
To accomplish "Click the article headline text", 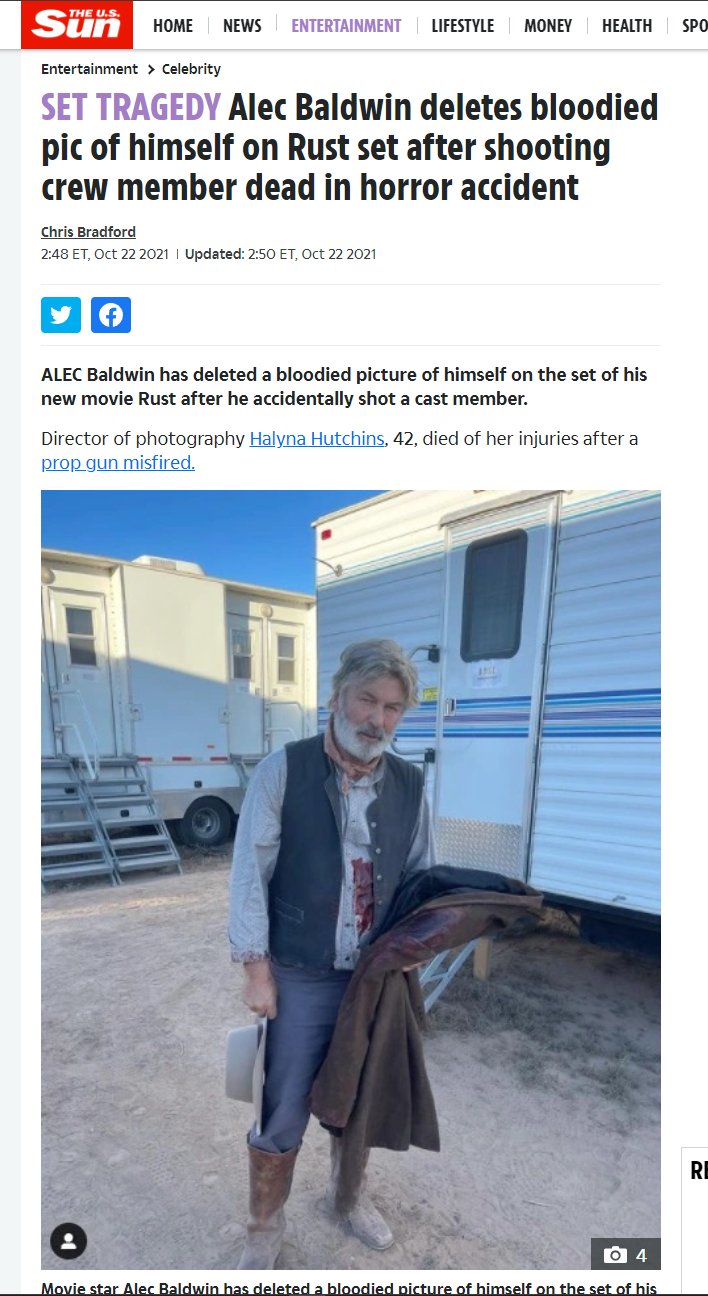I will point(350,147).
